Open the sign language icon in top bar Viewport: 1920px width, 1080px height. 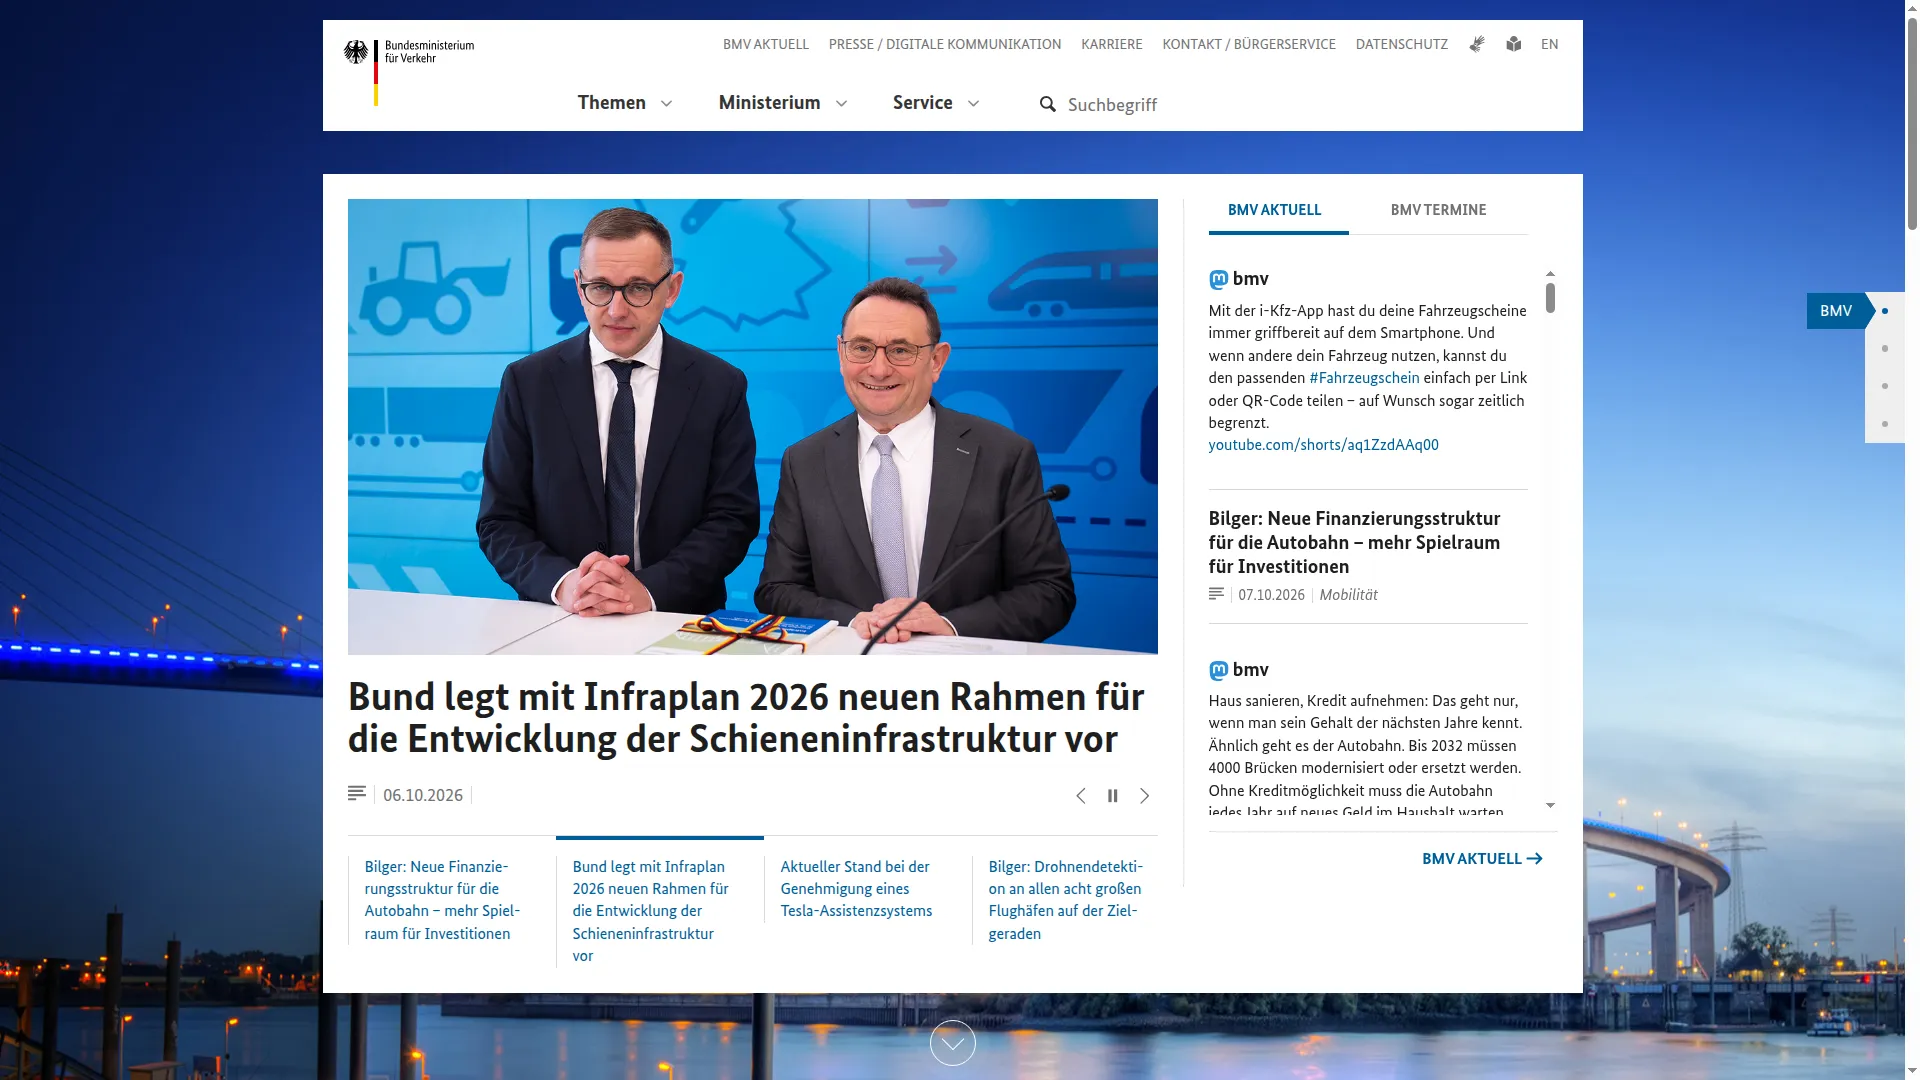[1477, 44]
